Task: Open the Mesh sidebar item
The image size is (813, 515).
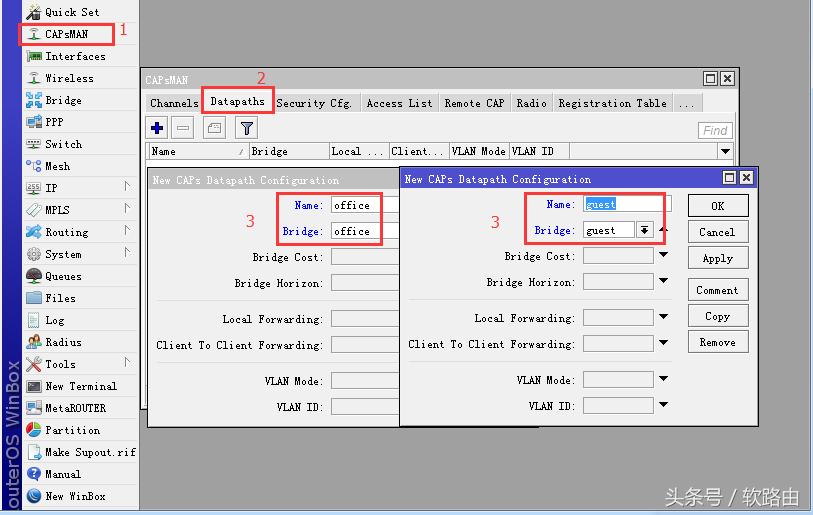Action: [x=81, y=166]
